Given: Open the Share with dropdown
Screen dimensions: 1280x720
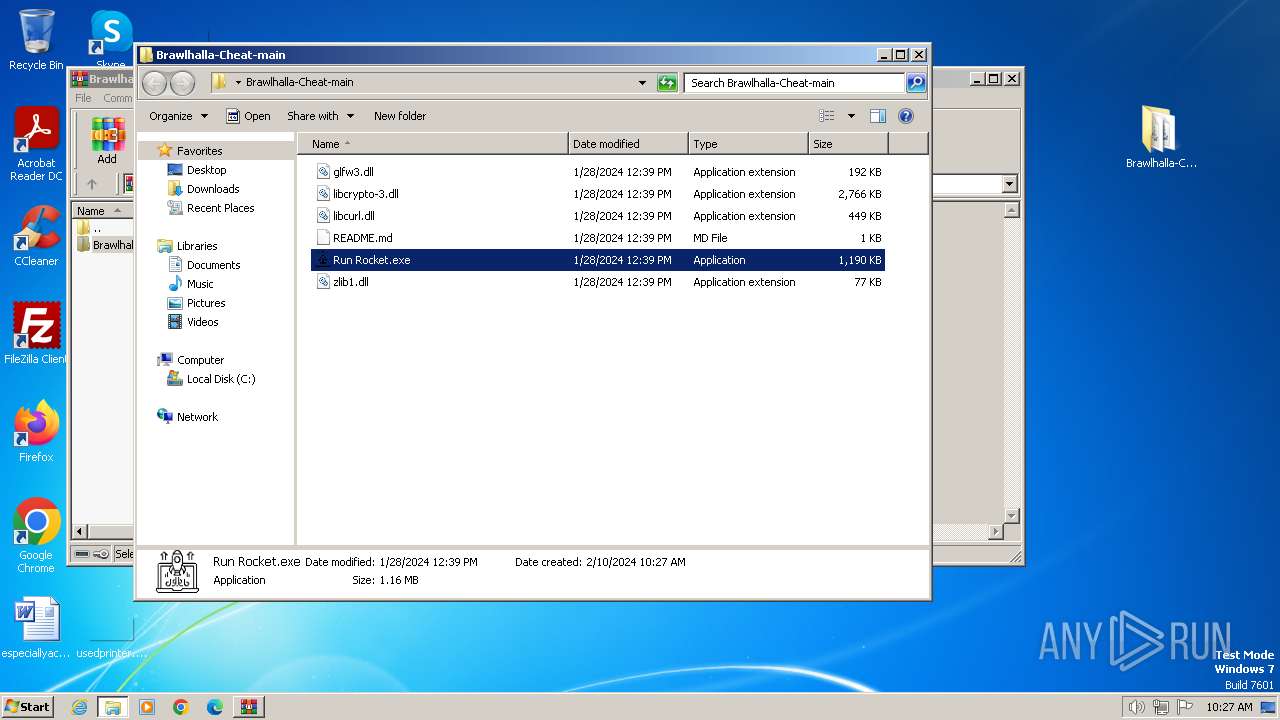Looking at the screenshot, I should pyautogui.click(x=319, y=116).
